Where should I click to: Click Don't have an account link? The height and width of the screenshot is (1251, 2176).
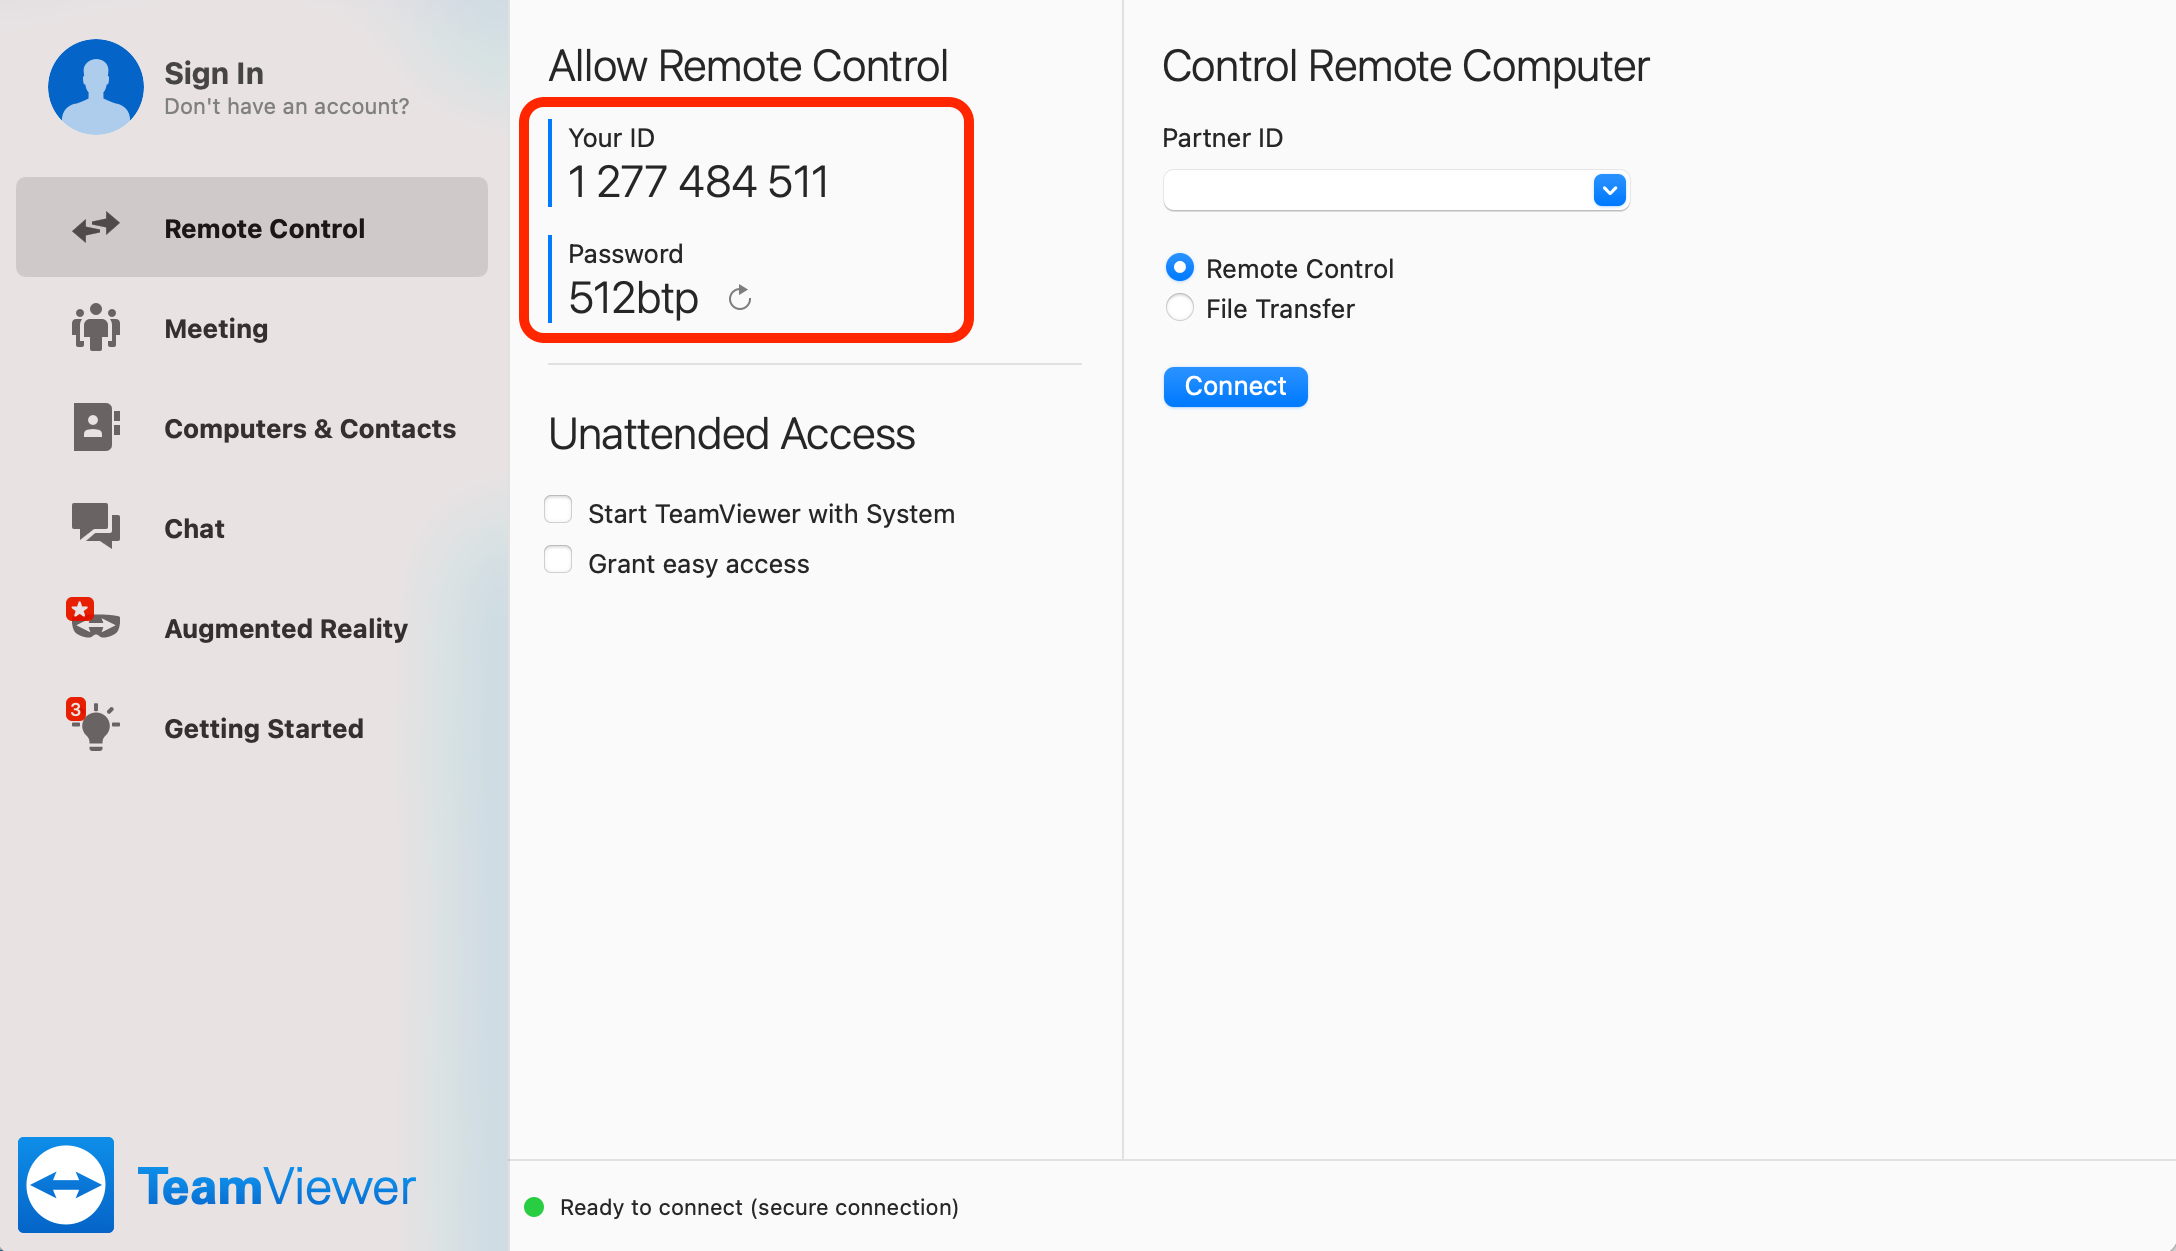[287, 106]
